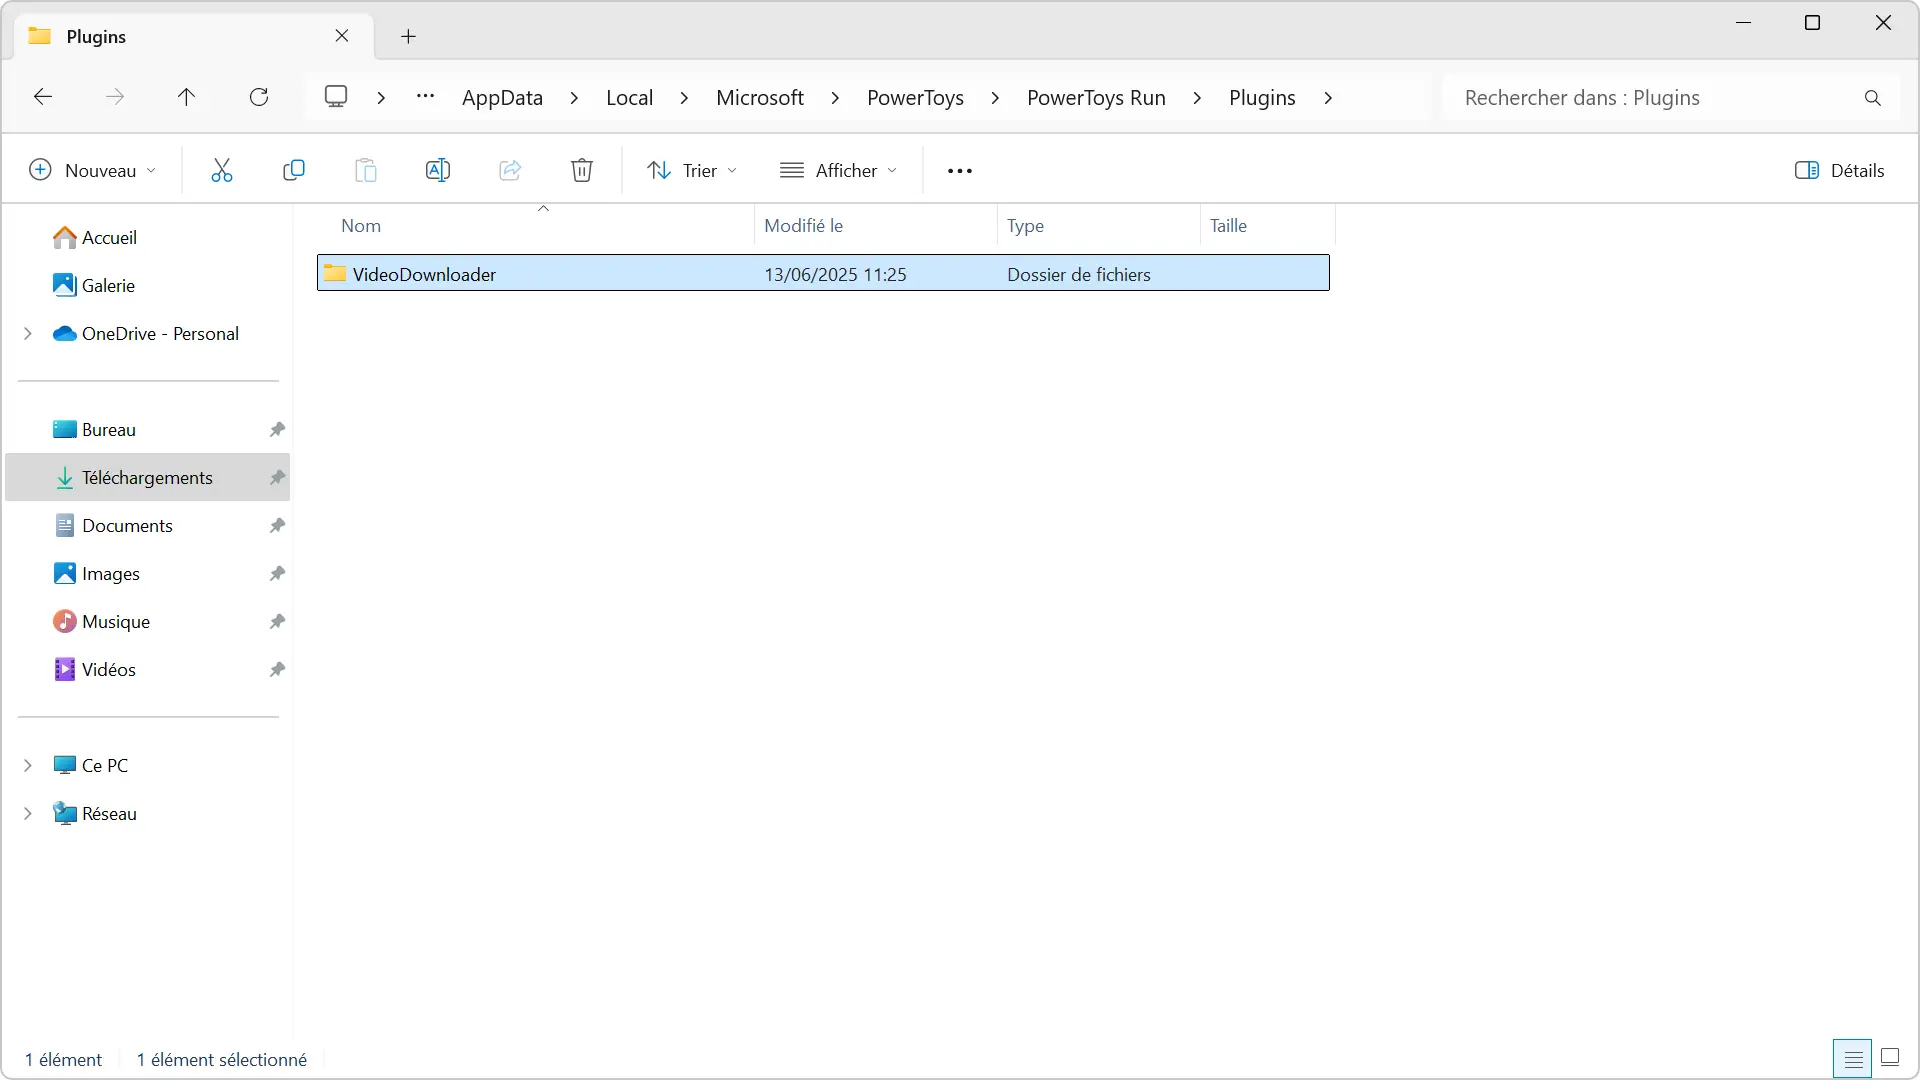Open OneDrive - Personal in the sidebar
The image size is (1920, 1080).
point(160,333)
